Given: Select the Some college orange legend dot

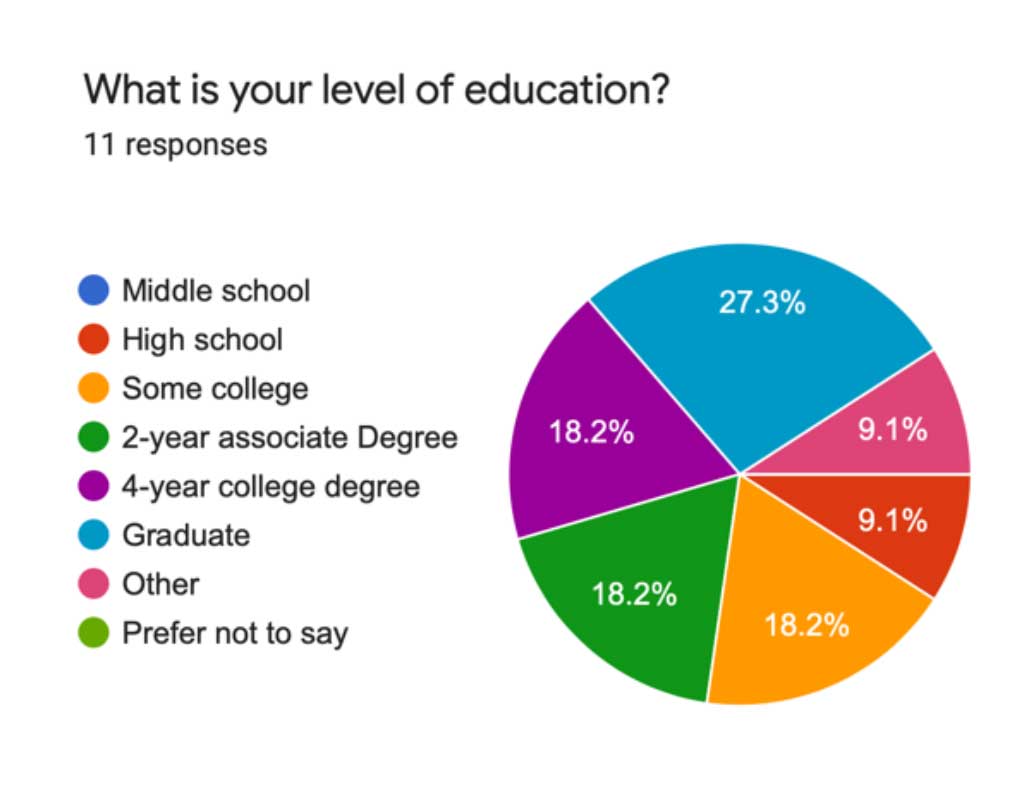Looking at the screenshot, I should tap(93, 388).
